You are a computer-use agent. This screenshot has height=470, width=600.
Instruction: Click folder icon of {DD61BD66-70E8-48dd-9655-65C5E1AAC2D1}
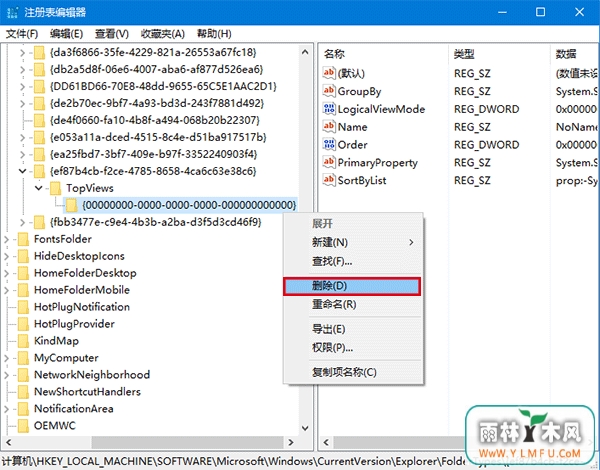tap(39, 86)
